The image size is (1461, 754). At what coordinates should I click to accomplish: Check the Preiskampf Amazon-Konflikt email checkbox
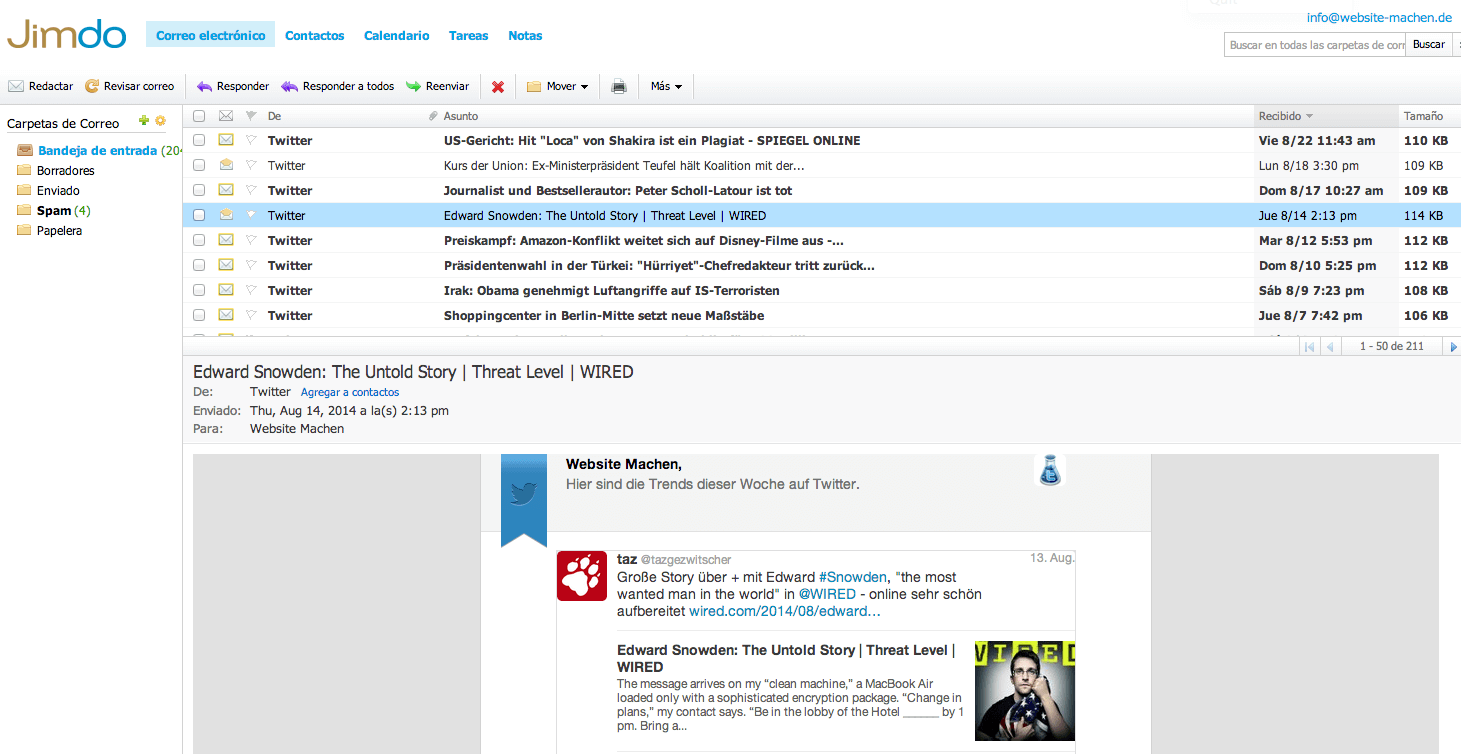pos(199,240)
